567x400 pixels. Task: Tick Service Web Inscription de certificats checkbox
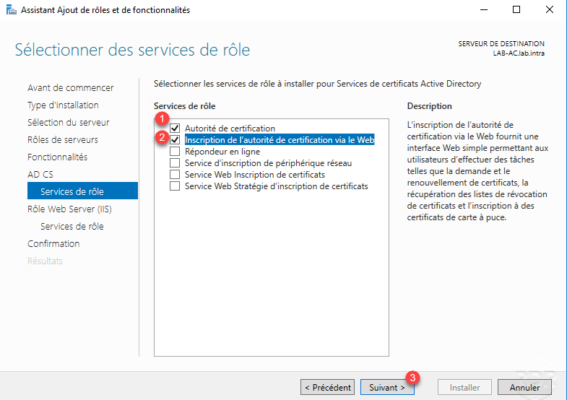175,174
